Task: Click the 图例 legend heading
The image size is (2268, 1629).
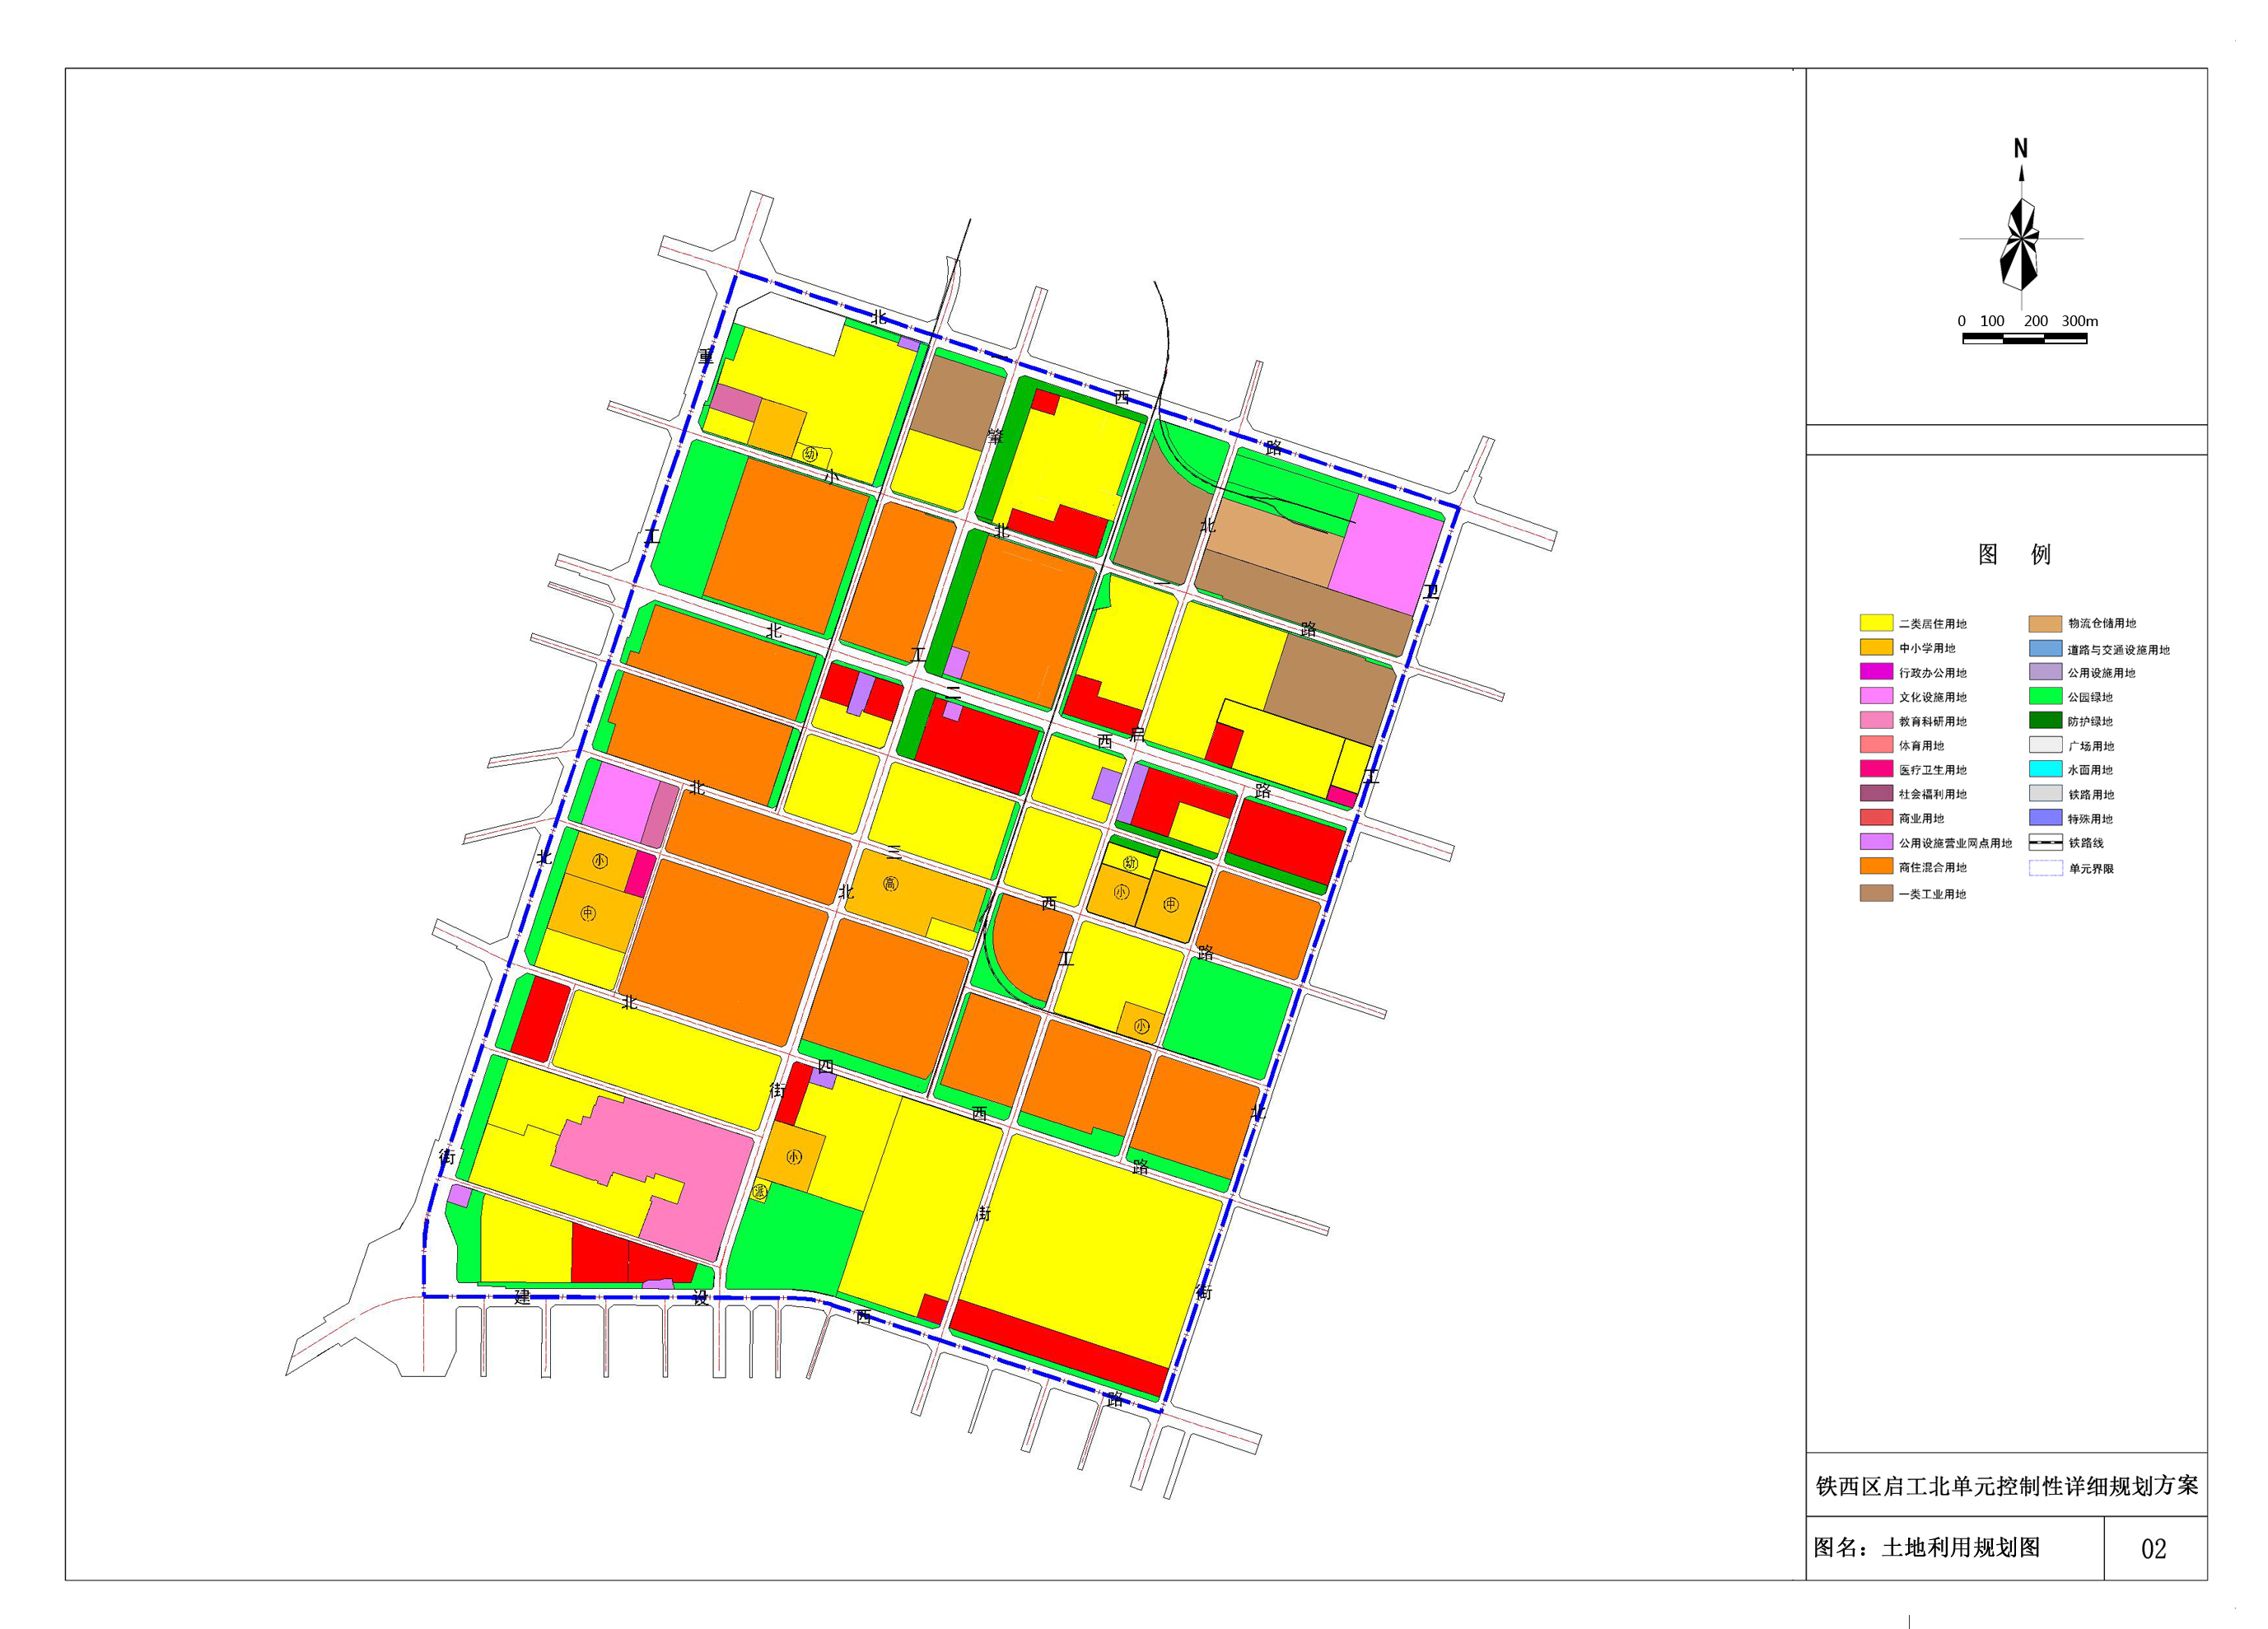Action: (x=2014, y=555)
